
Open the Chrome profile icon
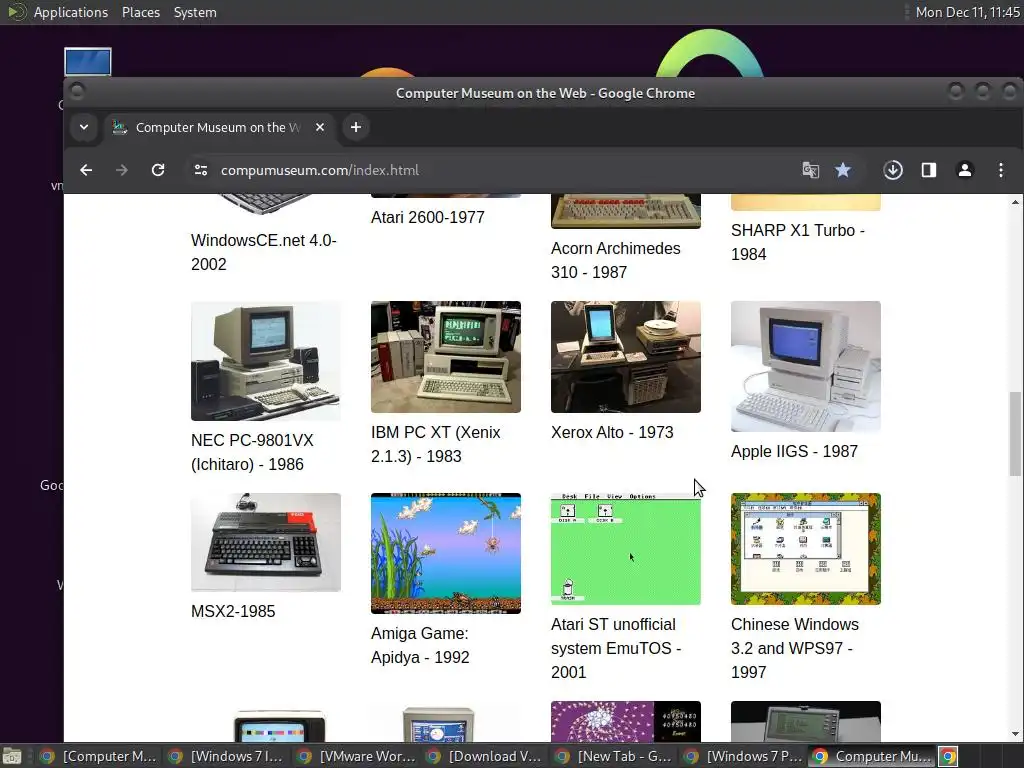point(965,170)
